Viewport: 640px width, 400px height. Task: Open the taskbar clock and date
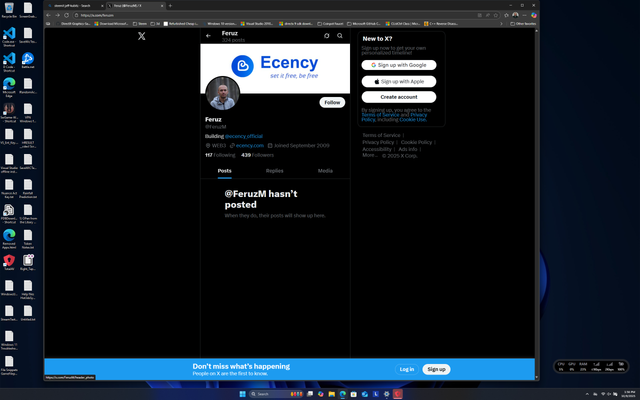[x=629, y=394]
